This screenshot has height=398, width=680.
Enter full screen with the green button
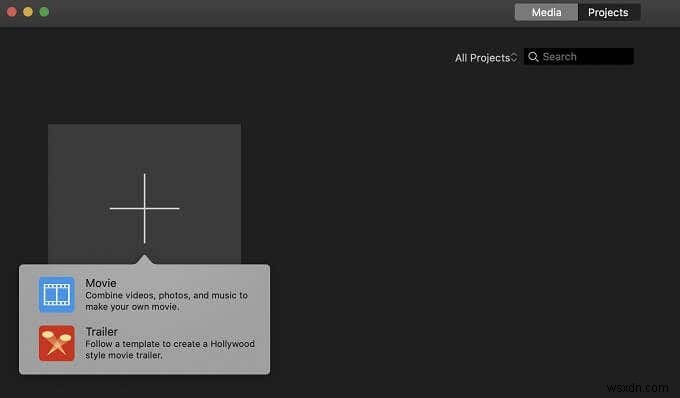point(44,12)
